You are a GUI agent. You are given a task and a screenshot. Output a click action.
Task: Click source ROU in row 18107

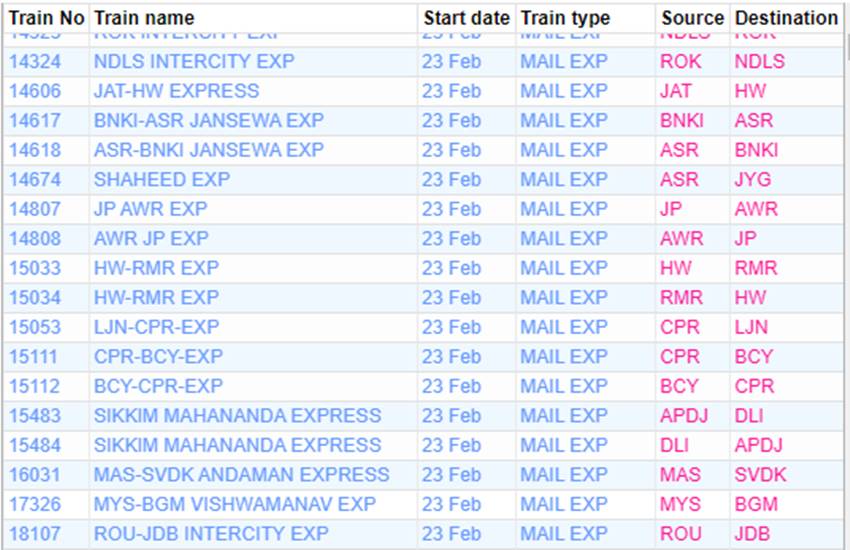[x=680, y=534]
